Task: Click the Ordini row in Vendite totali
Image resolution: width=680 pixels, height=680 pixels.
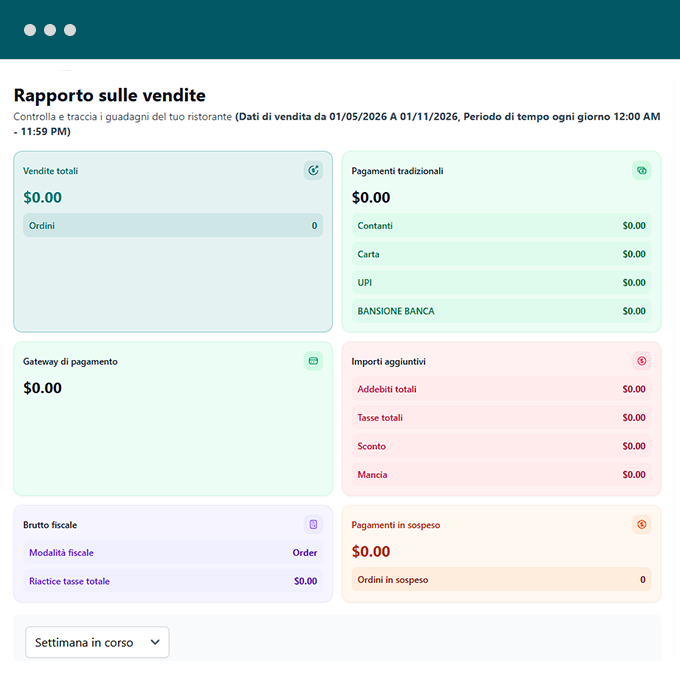Action: click(x=172, y=226)
